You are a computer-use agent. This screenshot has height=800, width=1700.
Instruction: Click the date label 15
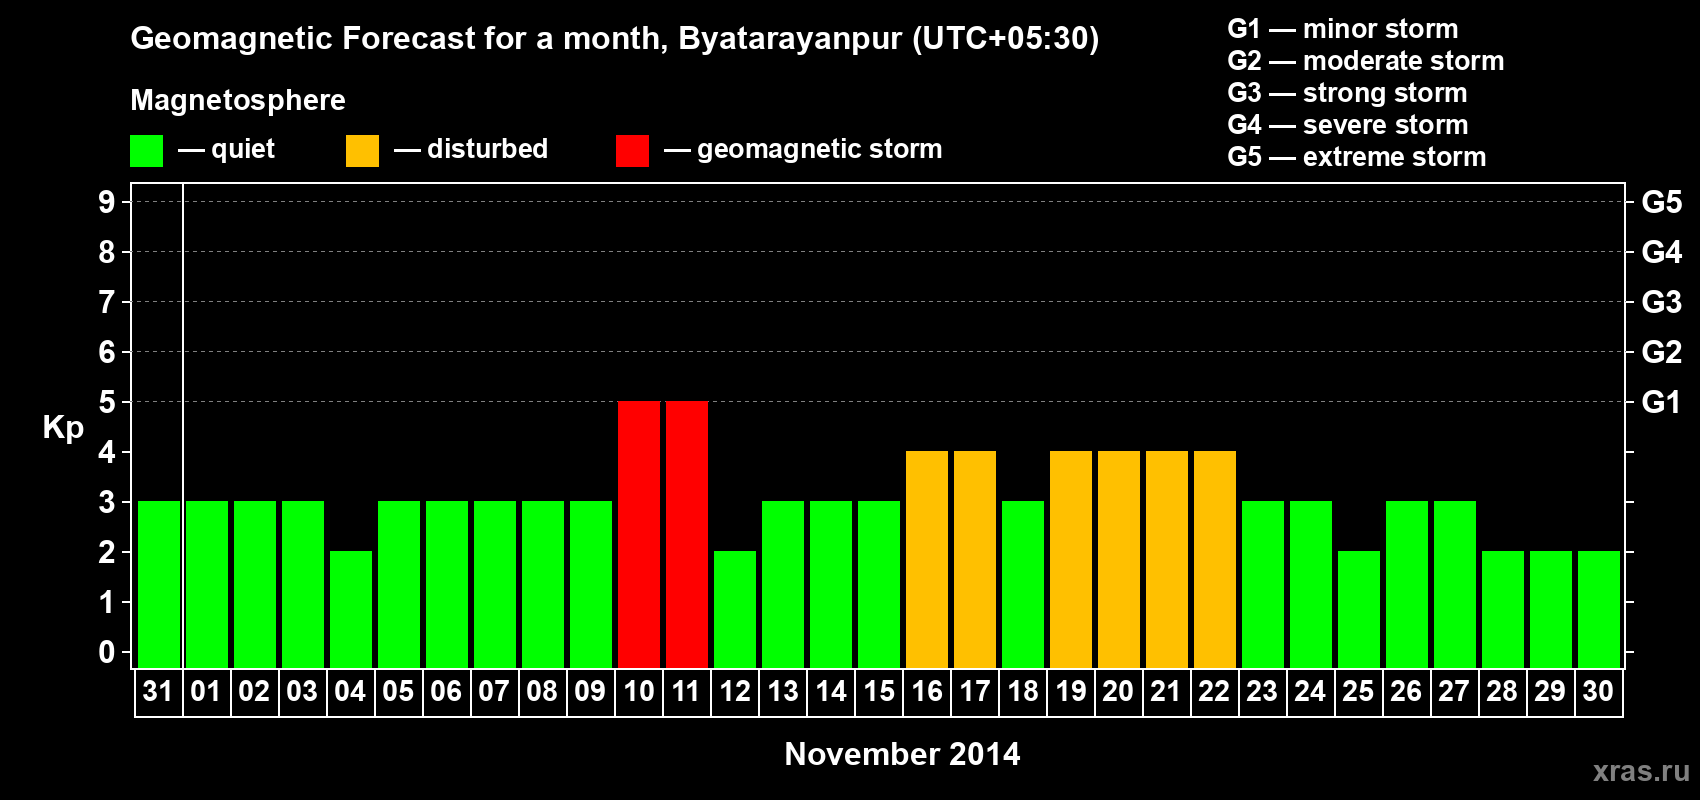pyautogui.click(x=878, y=691)
